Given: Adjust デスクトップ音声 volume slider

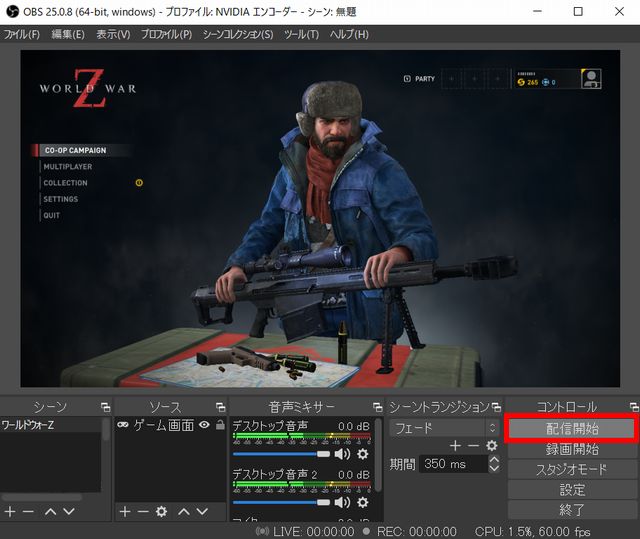Looking at the screenshot, I should [281, 454].
